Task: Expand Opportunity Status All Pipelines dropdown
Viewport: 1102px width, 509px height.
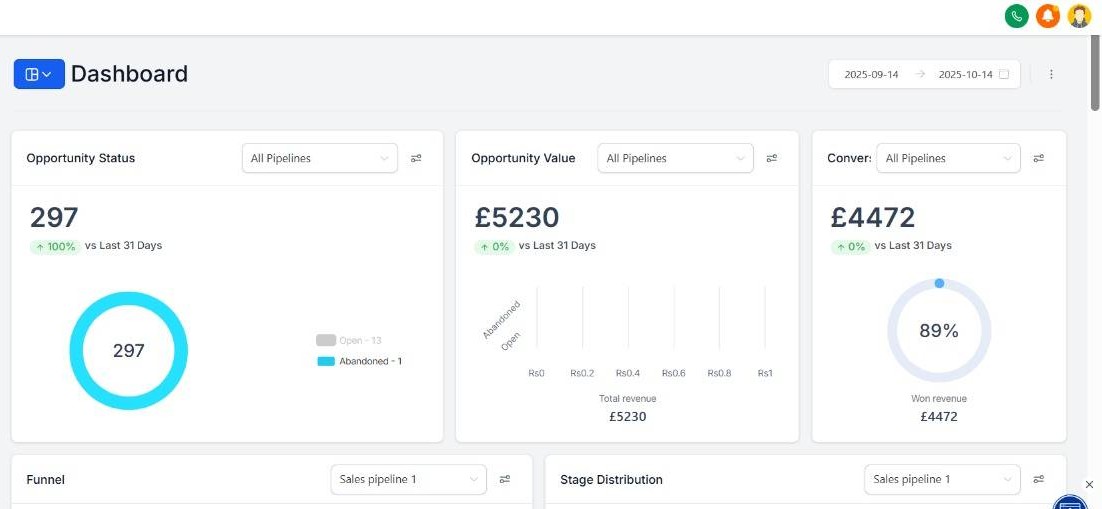Action: (320, 158)
